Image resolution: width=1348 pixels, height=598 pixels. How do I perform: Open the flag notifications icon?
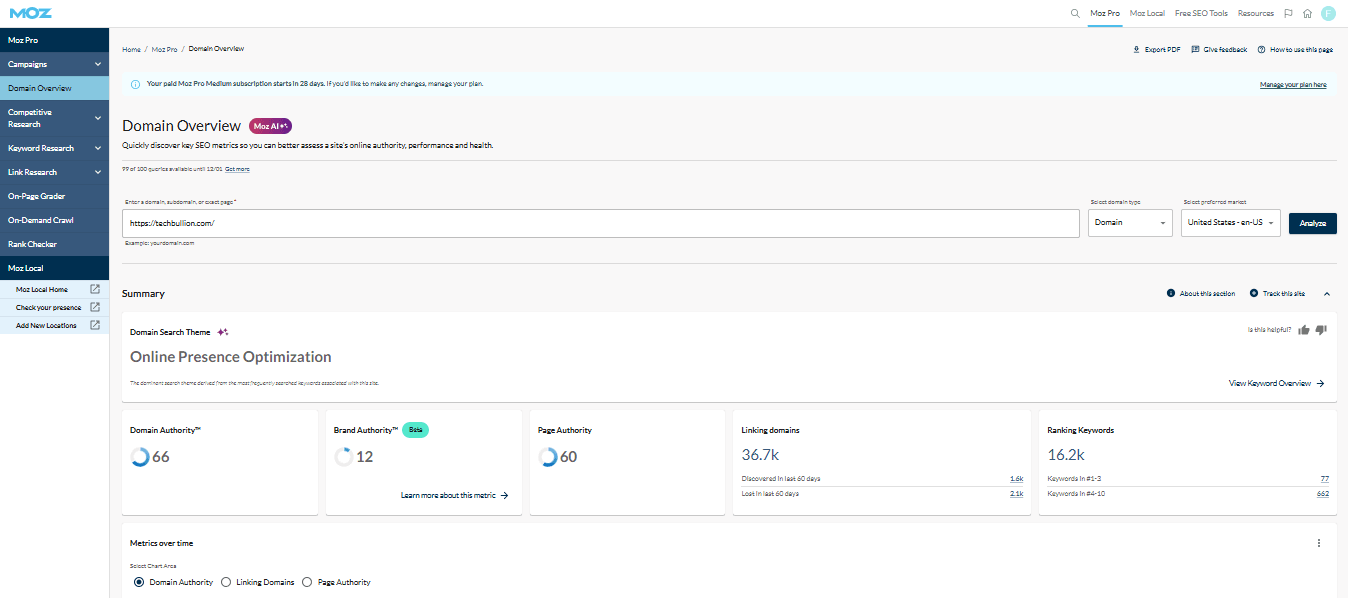coord(1288,13)
